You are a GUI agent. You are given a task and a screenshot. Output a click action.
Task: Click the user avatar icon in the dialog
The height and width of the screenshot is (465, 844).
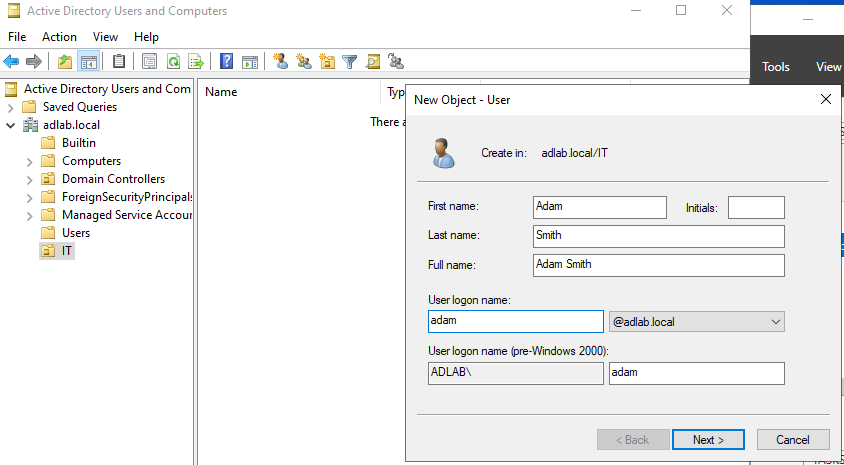pyautogui.click(x=444, y=153)
